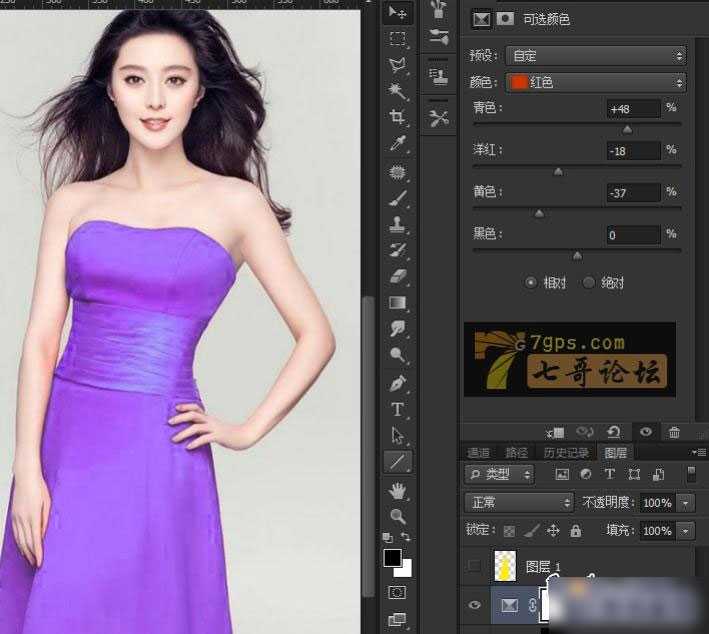709x634 pixels.
Task: Filter layers by pixel layers
Action: click(x=562, y=474)
